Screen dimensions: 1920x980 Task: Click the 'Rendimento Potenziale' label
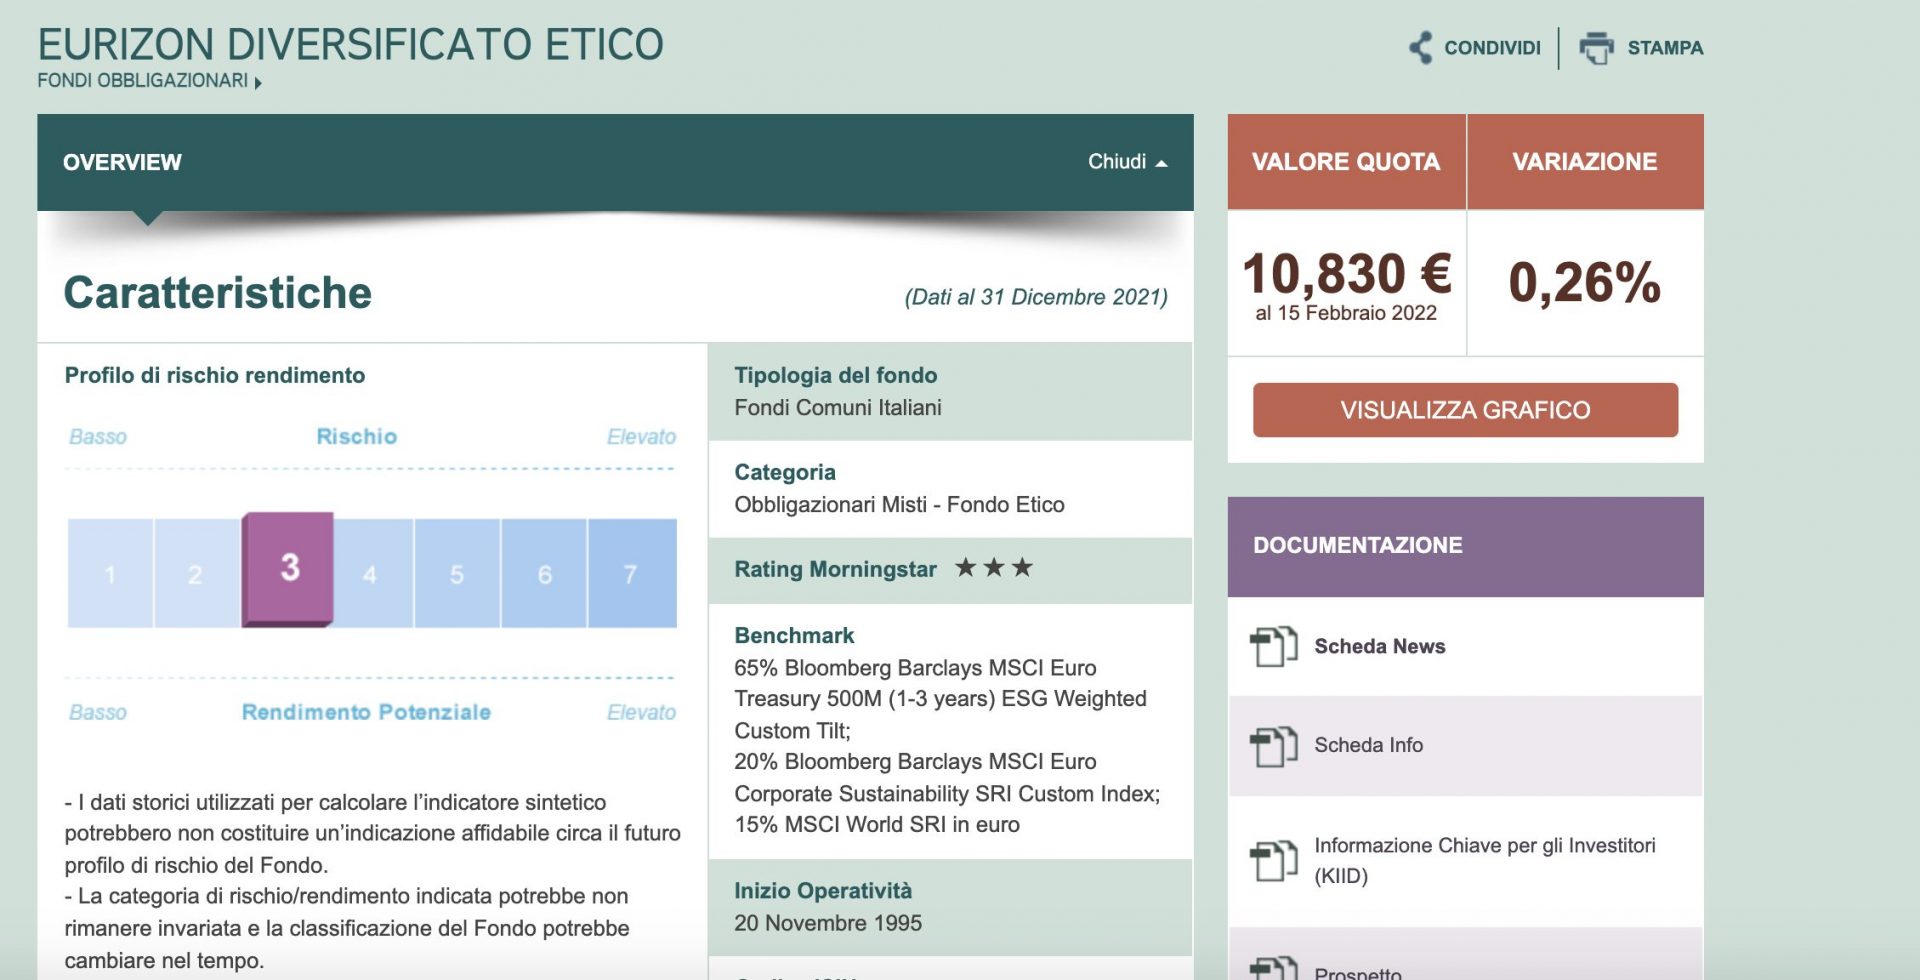(366, 712)
